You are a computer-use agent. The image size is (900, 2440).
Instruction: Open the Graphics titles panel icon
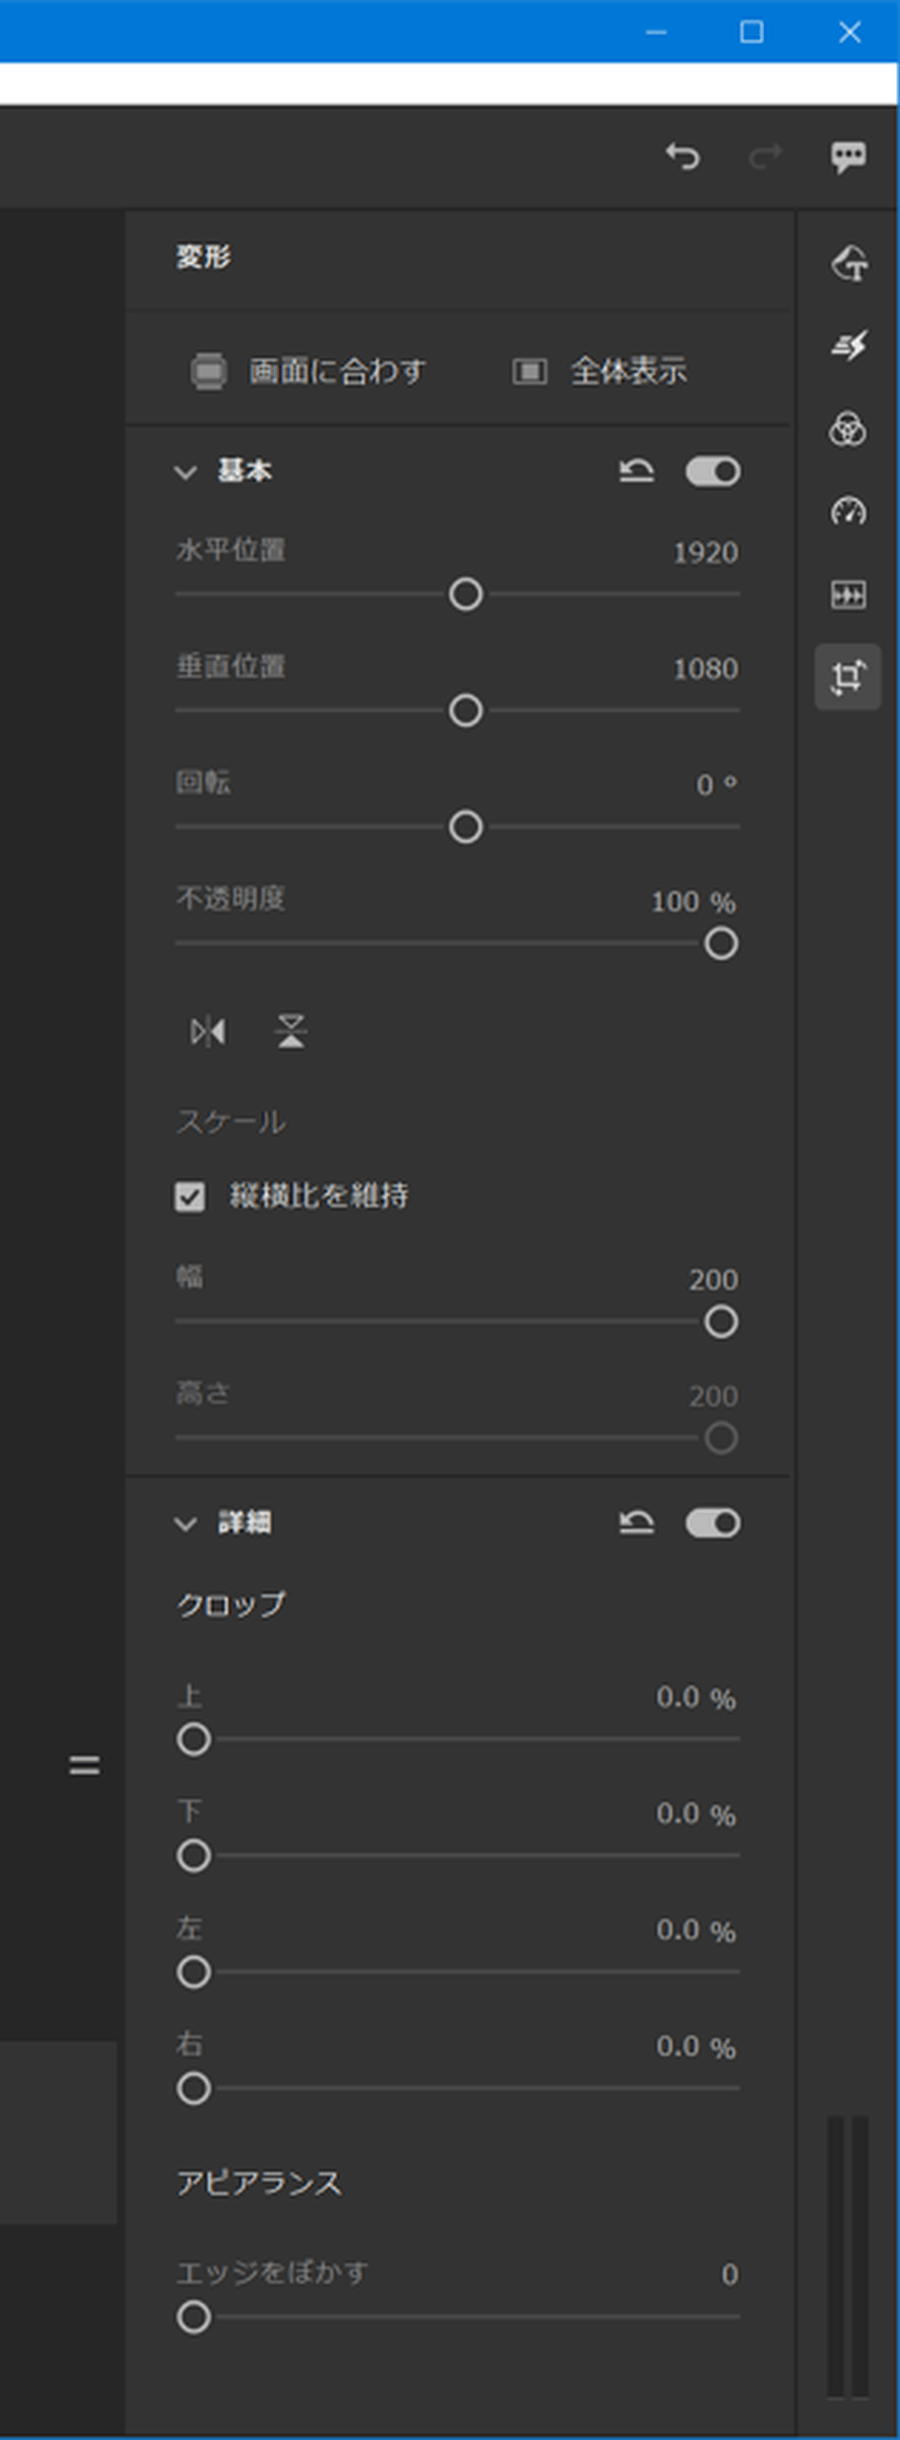pos(848,263)
